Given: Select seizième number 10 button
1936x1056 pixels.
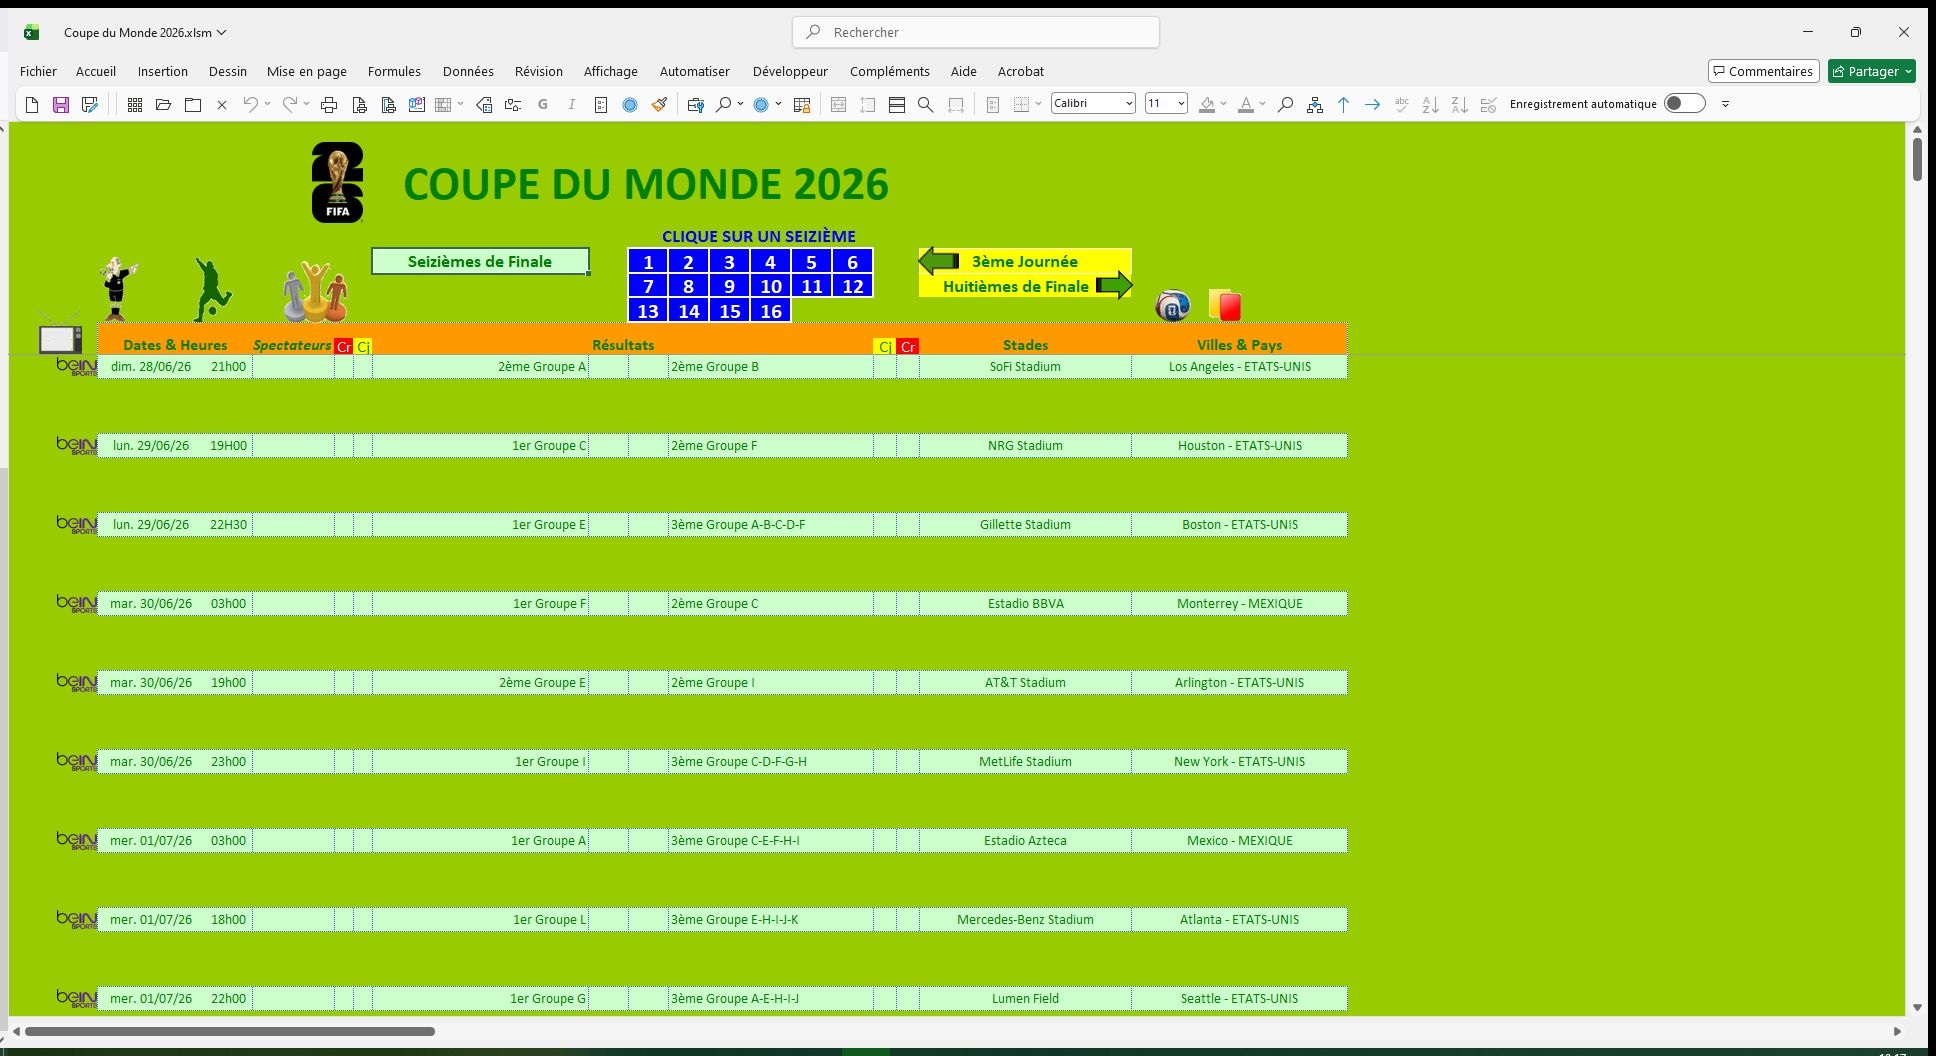Looking at the screenshot, I should pyautogui.click(x=770, y=286).
